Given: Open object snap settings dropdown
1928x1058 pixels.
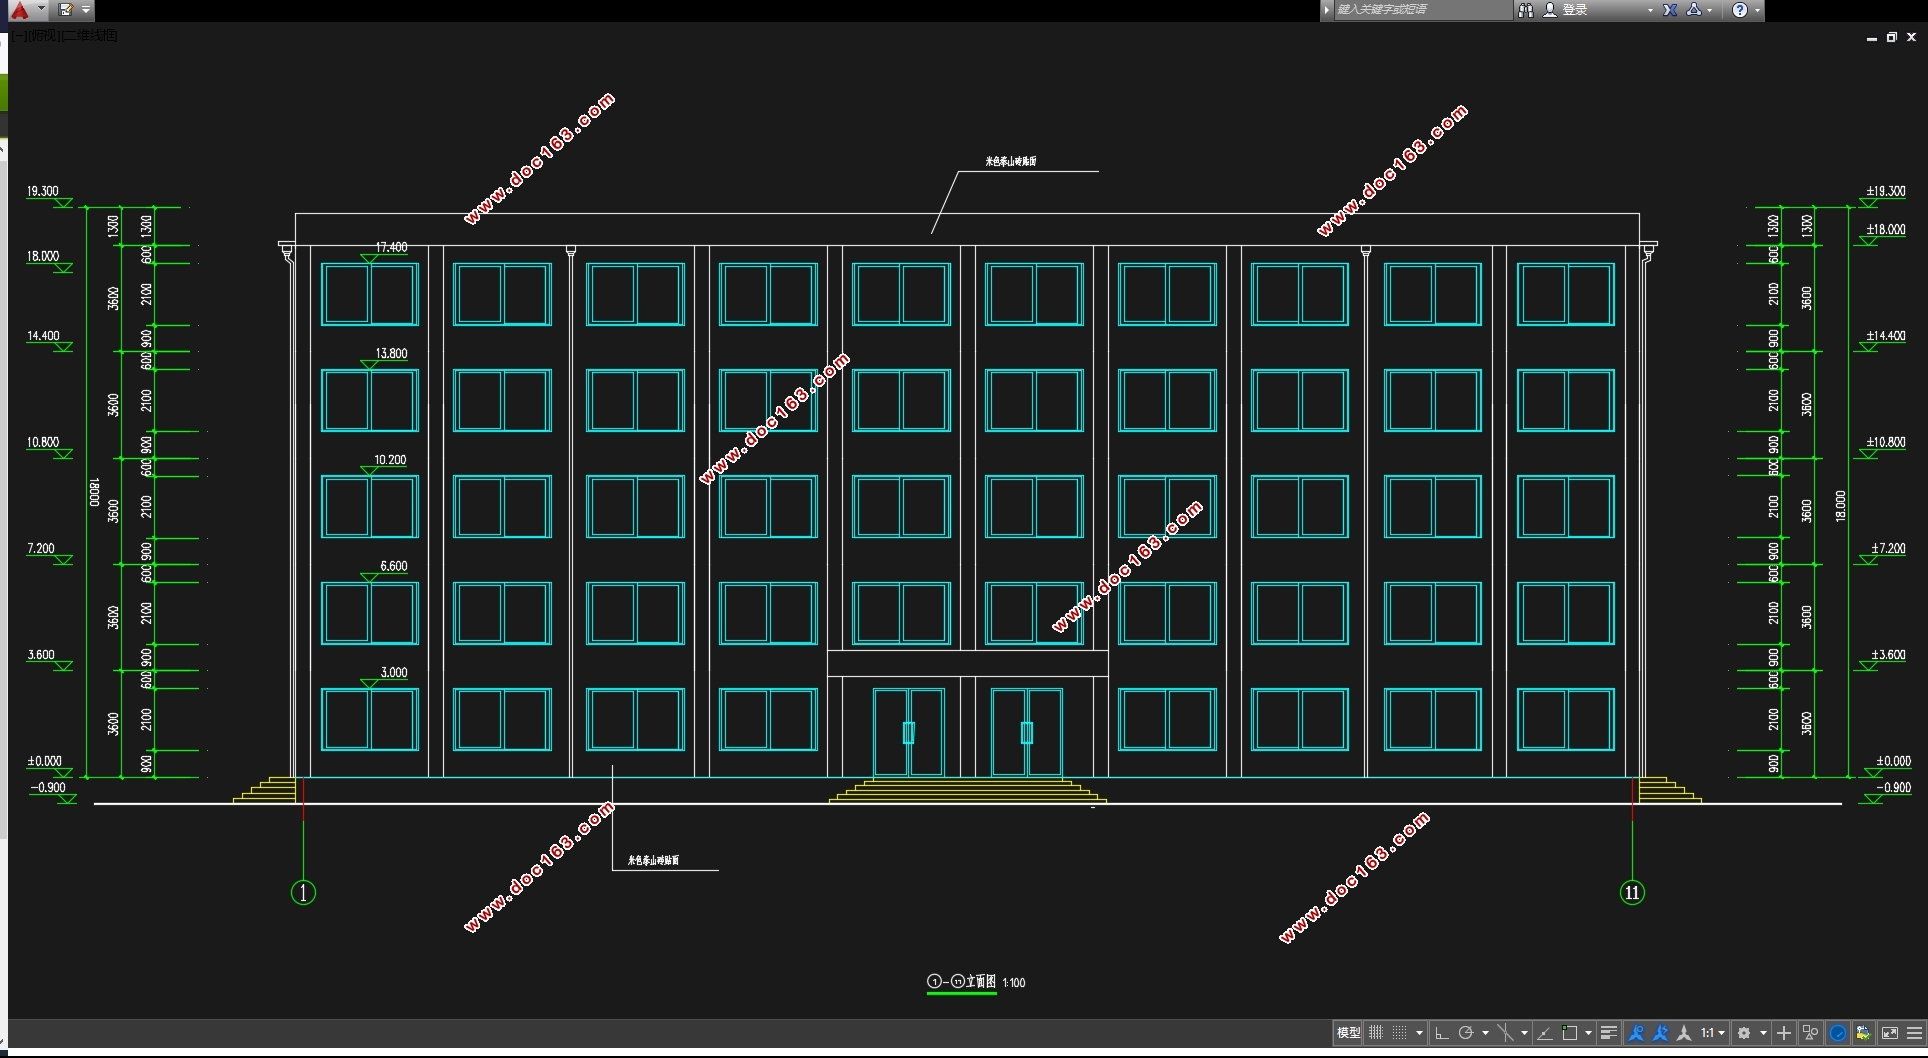Looking at the screenshot, I should click(1588, 1033).
